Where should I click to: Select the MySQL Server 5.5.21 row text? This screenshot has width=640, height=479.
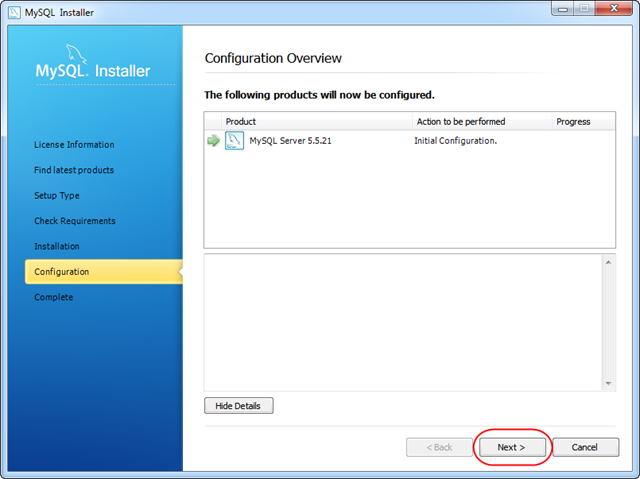pyautogui.click(x=290, y=141)
